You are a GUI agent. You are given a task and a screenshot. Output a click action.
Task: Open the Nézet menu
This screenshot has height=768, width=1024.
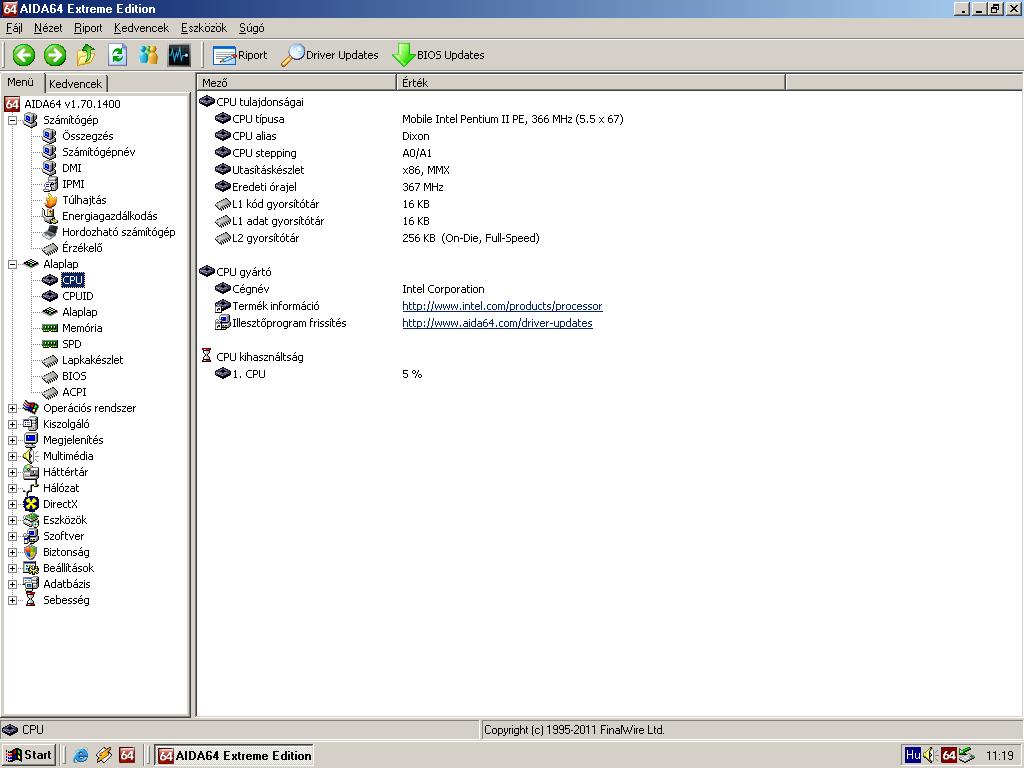[48, 28]
